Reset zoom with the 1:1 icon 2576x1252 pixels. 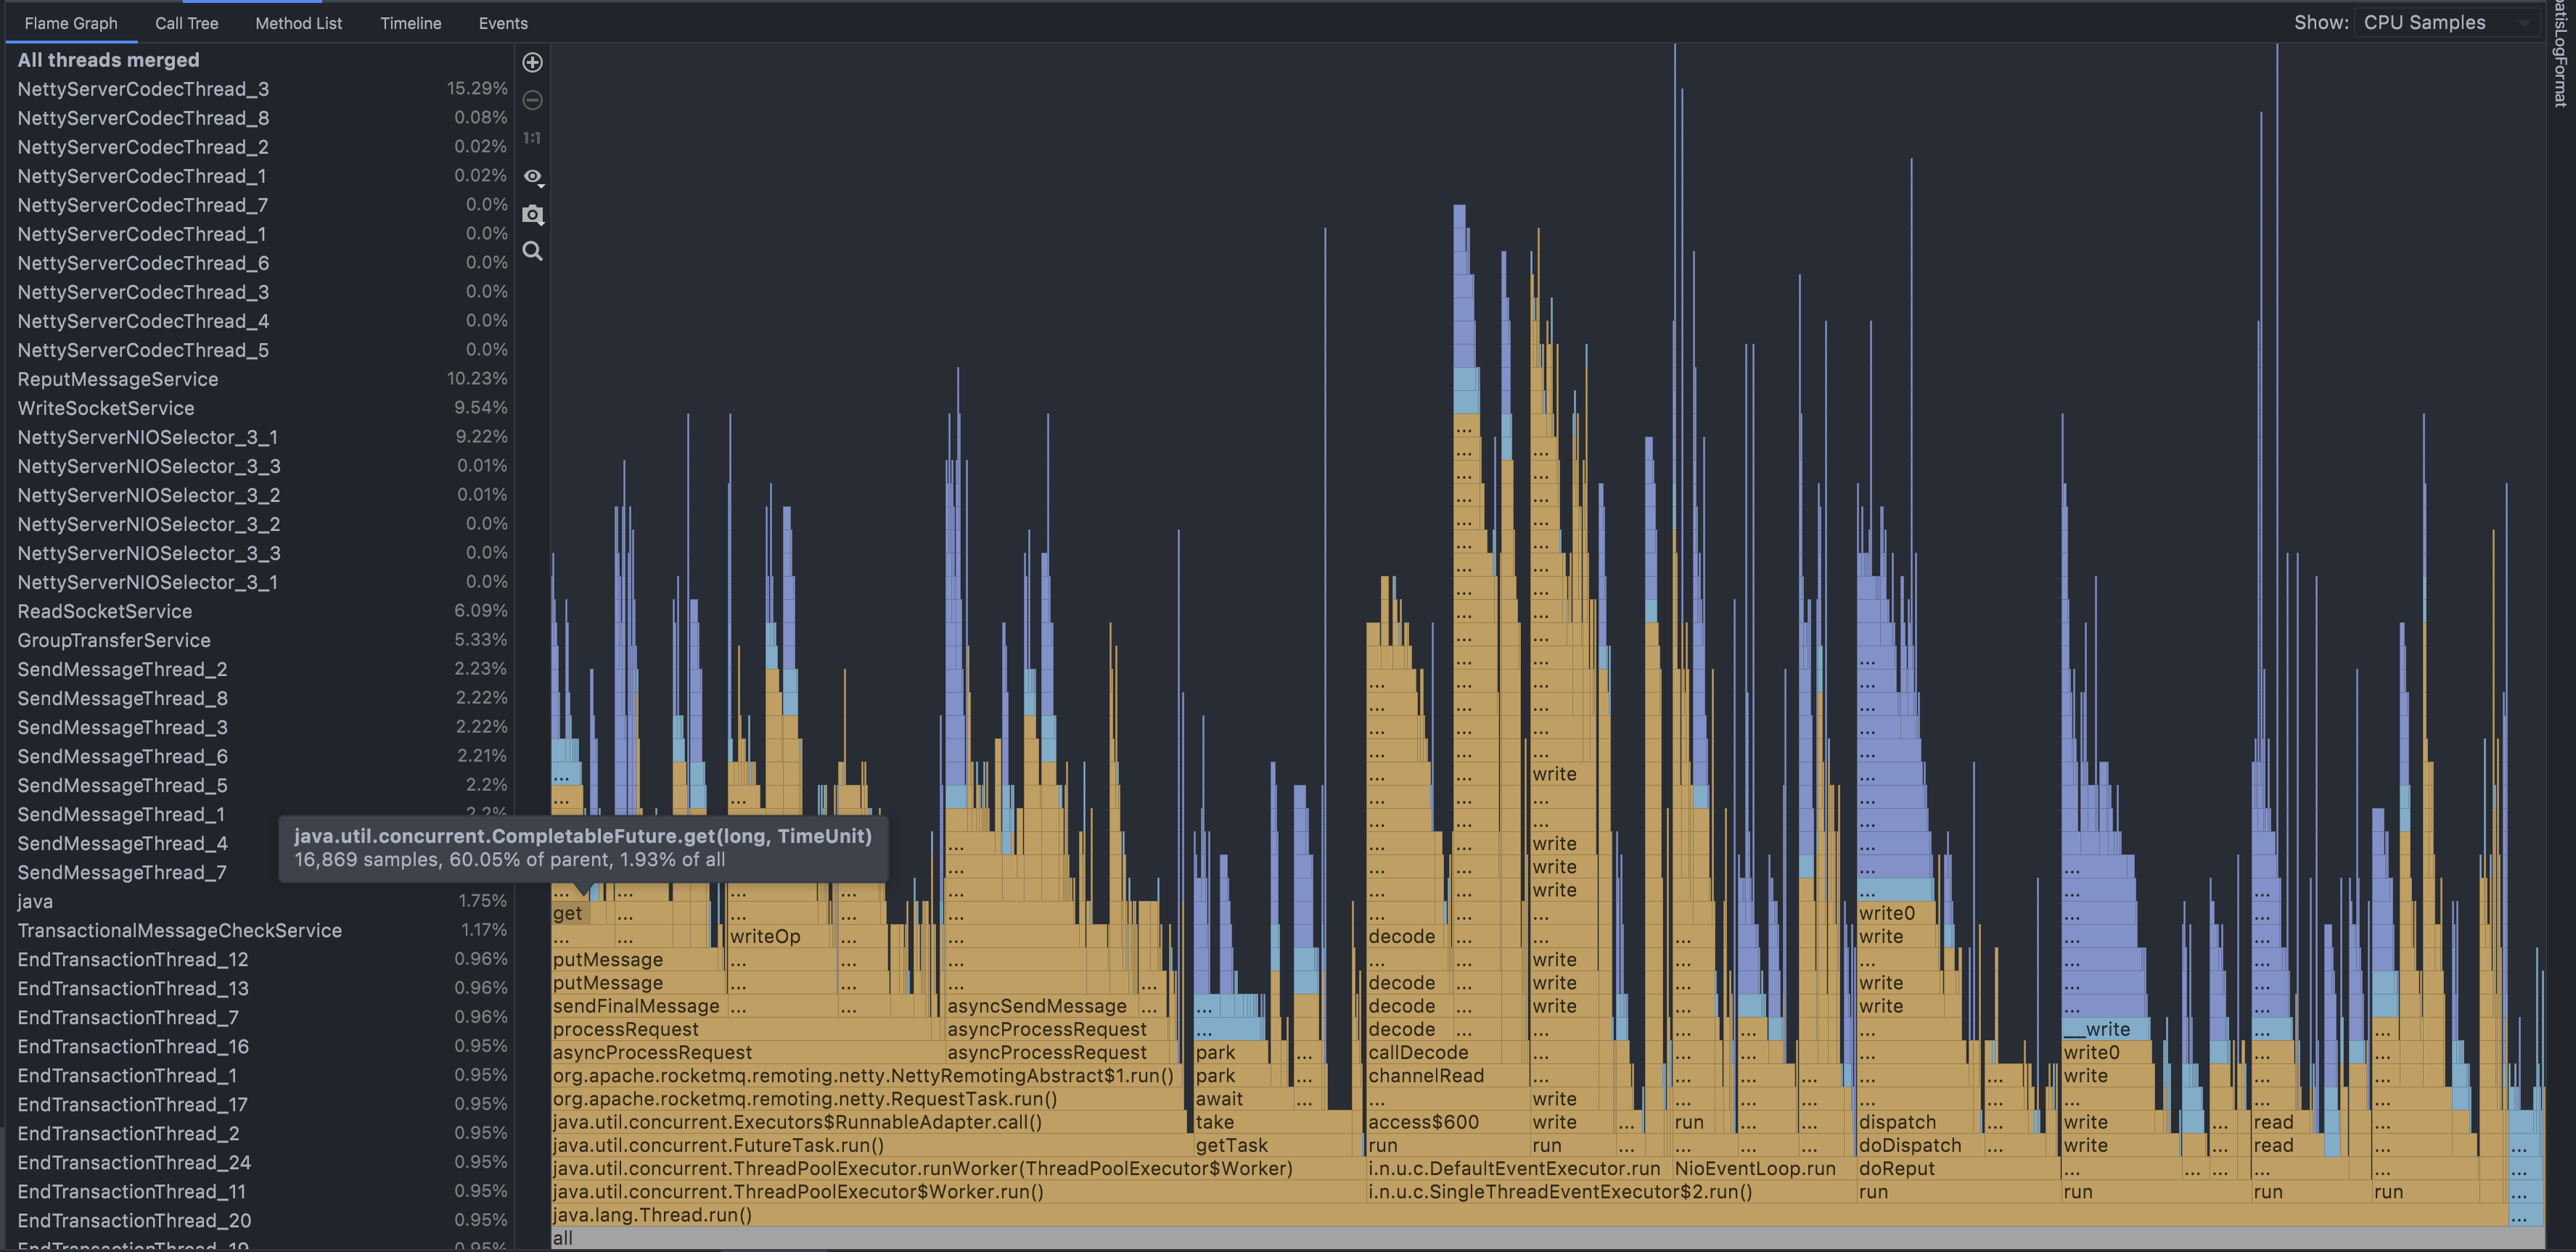click(532, 138)
